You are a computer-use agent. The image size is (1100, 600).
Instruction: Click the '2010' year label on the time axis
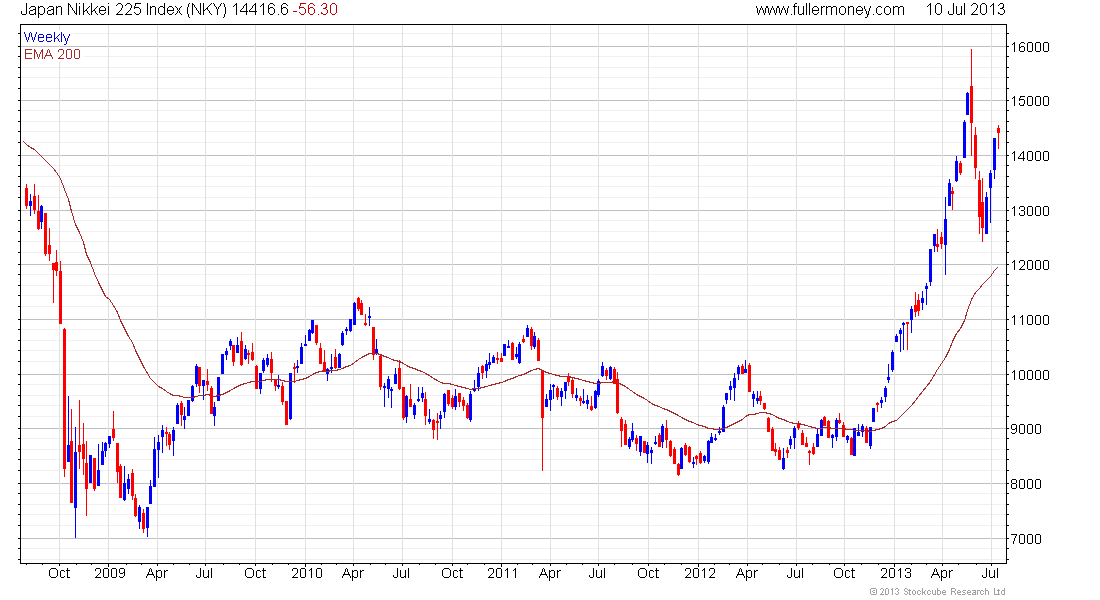(x=307, y=573)
